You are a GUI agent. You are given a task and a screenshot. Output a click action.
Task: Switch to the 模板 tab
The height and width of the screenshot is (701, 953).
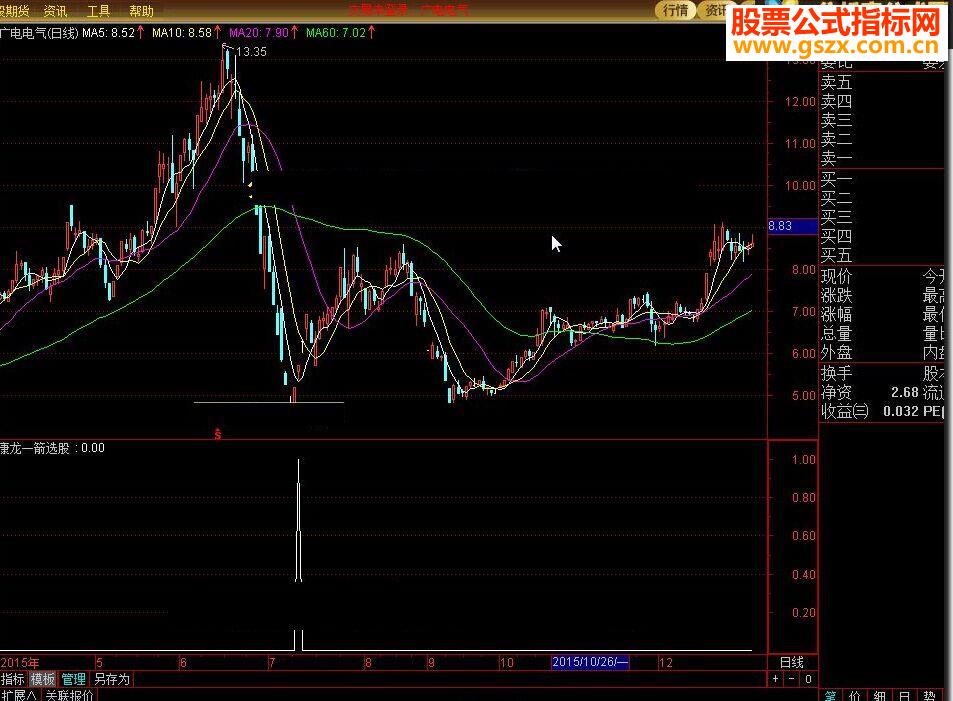pyautogui.click(x=43, y=679)
